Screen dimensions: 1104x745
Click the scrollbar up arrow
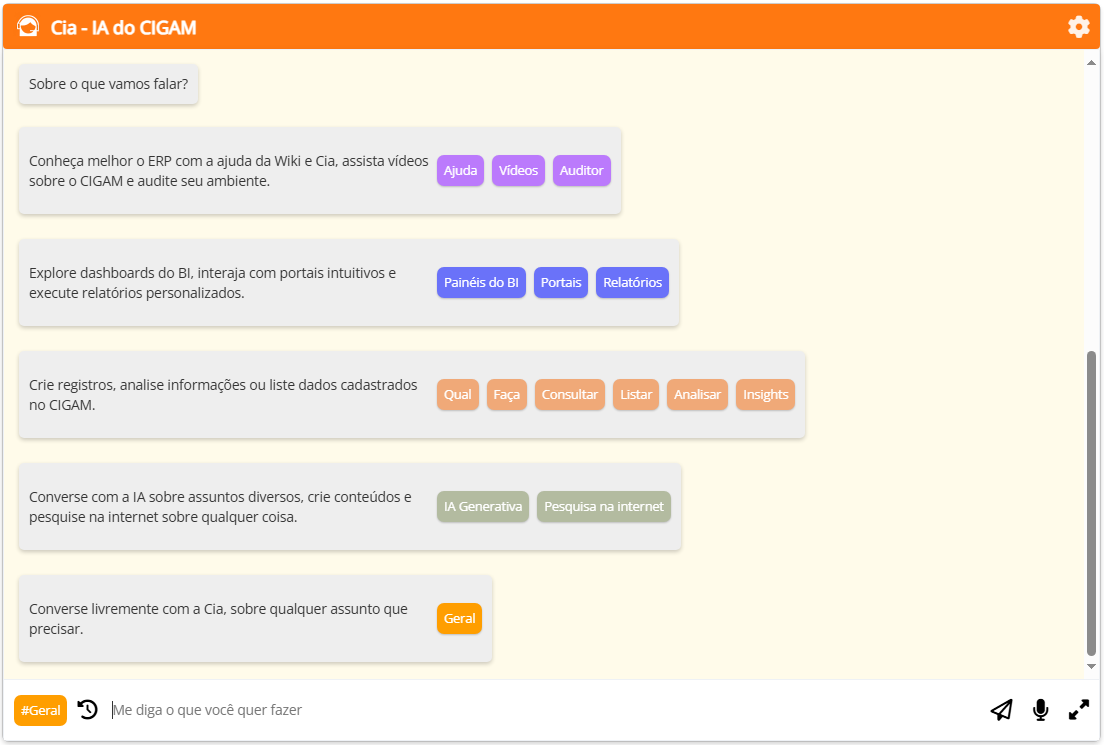(1091, 63)
